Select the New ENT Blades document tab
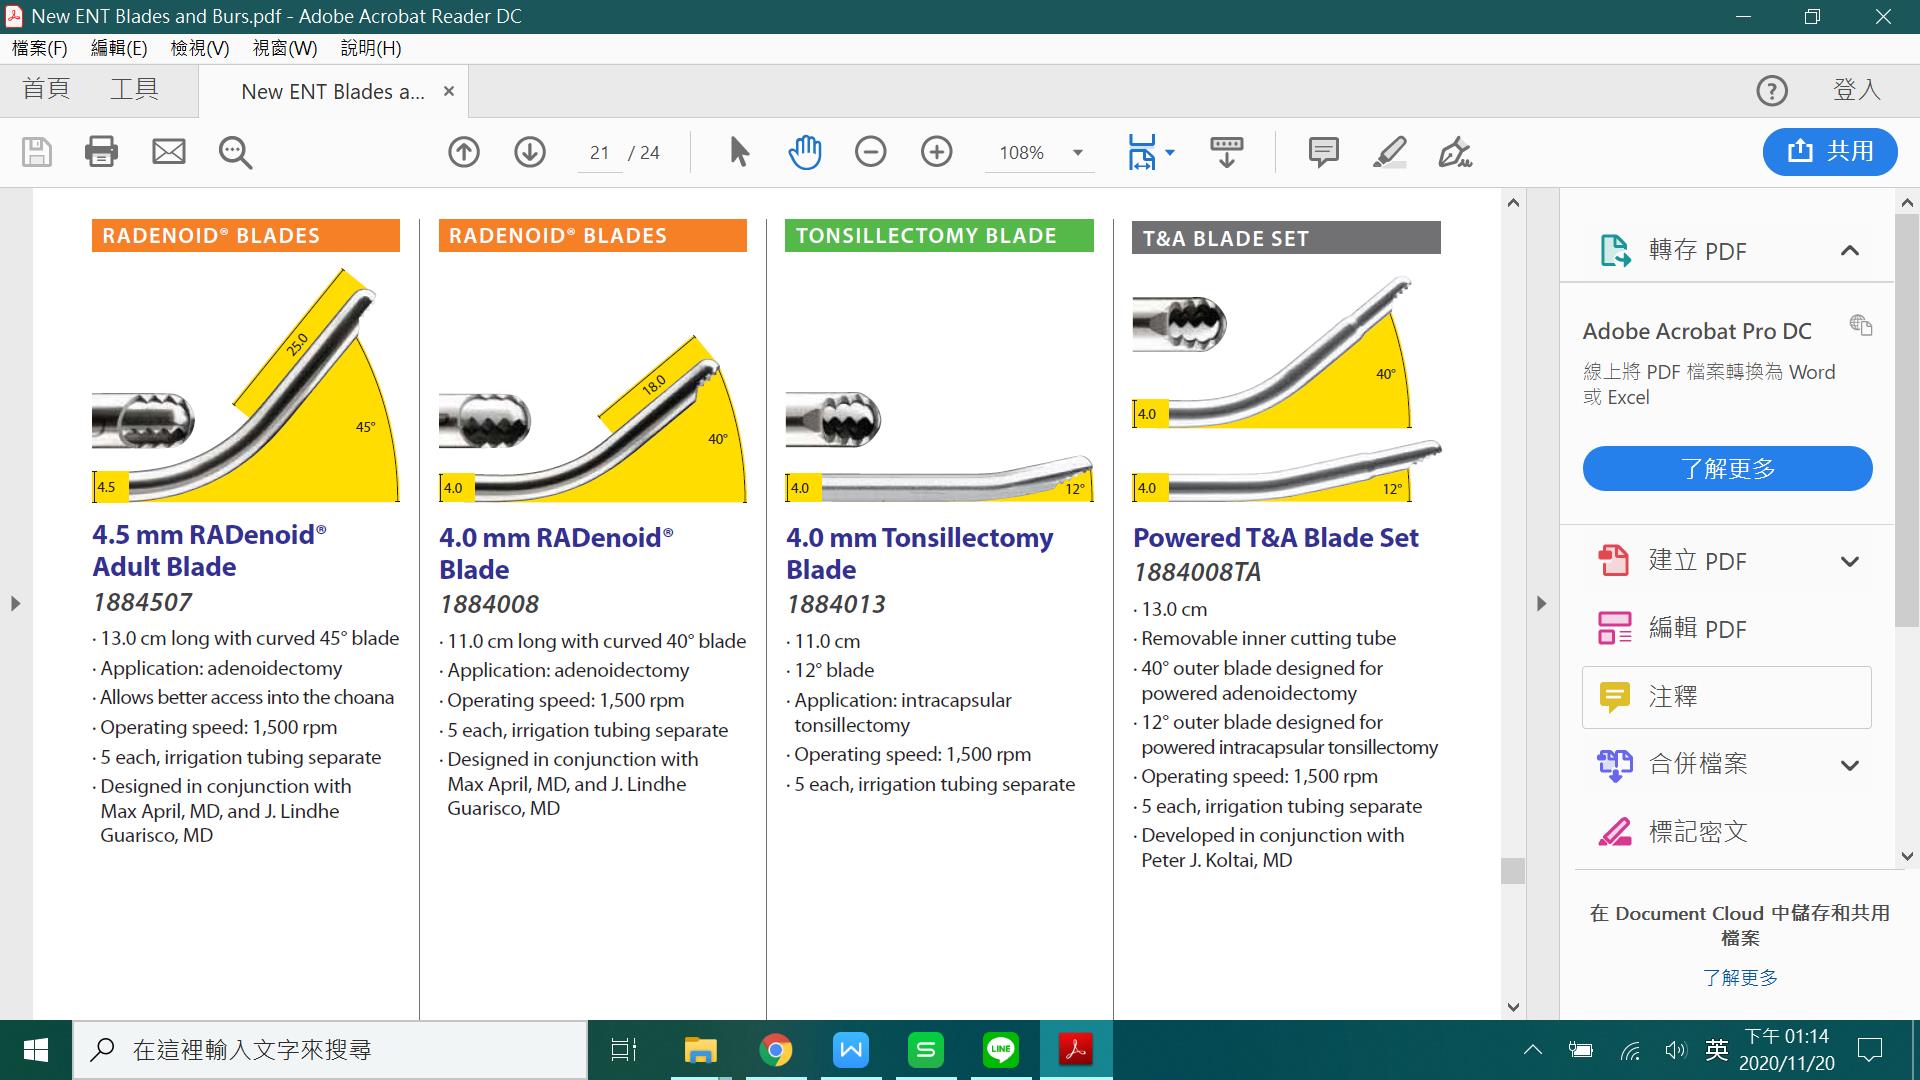 pos(333,92)
